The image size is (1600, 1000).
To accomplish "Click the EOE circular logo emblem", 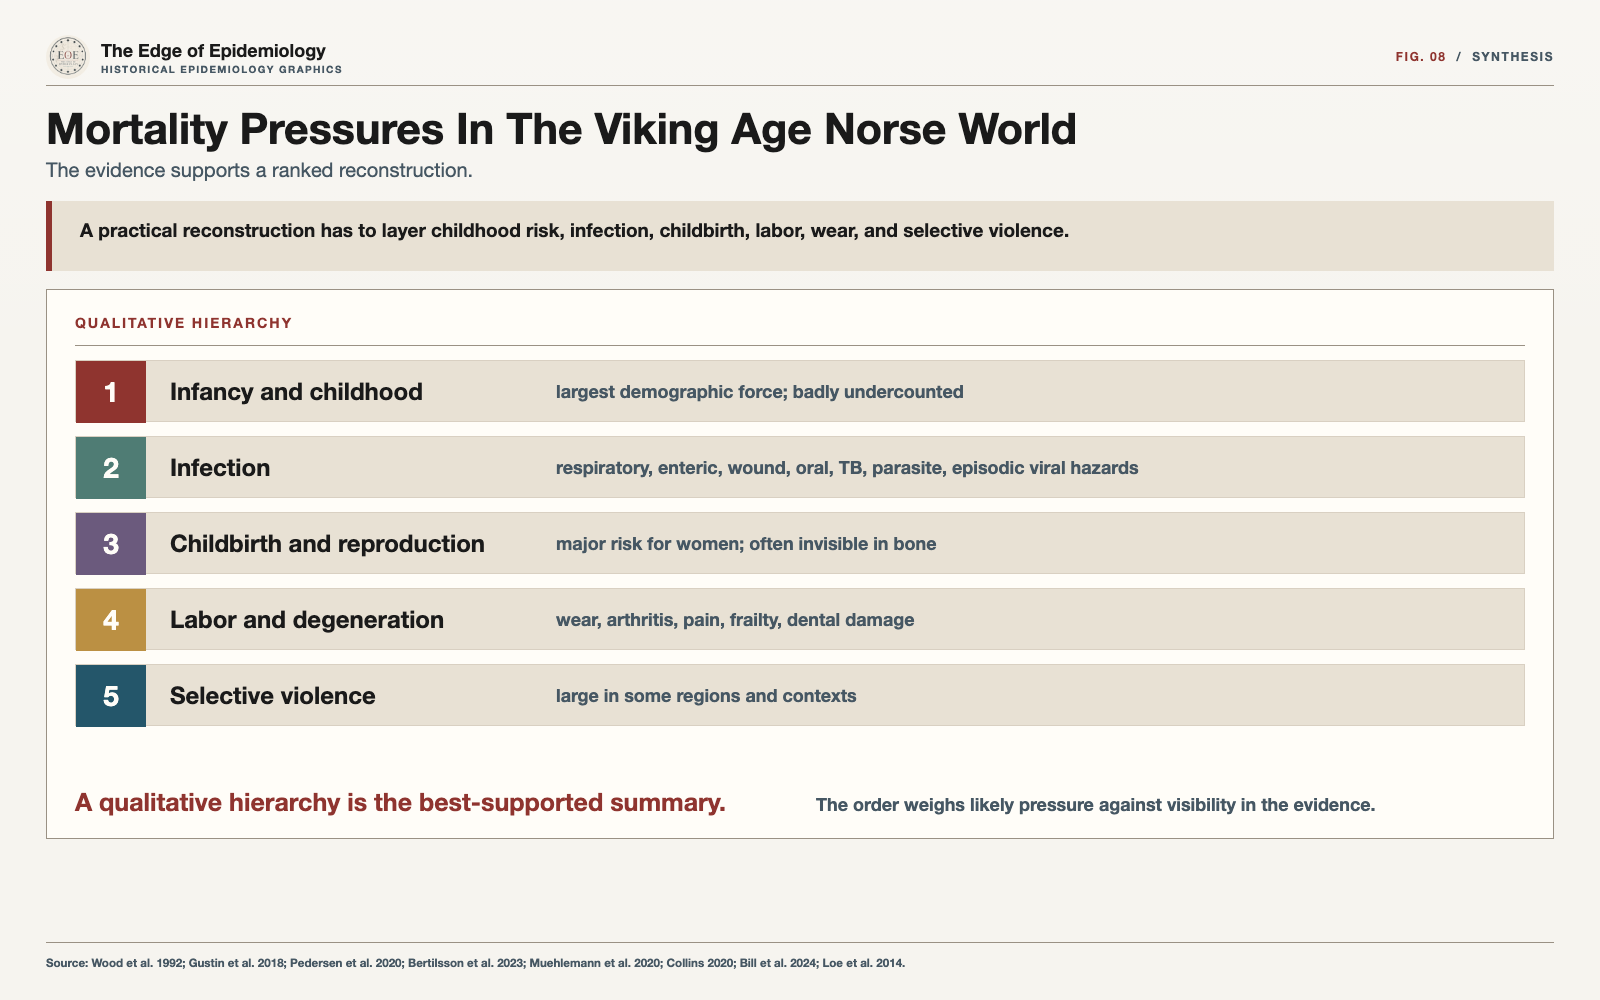I will [x=68, y=56].
